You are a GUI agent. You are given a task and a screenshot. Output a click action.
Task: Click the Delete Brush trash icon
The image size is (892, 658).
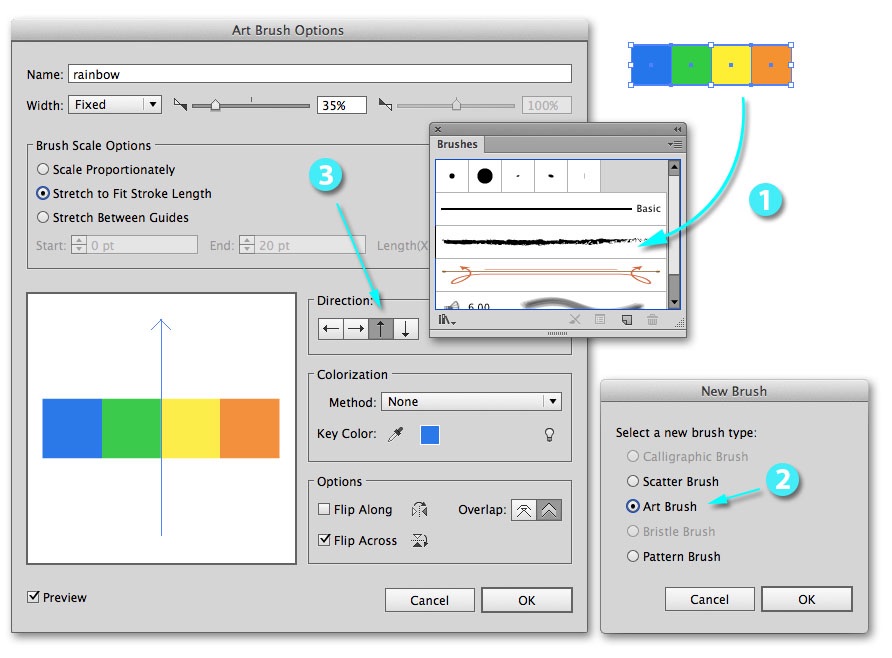652,320
